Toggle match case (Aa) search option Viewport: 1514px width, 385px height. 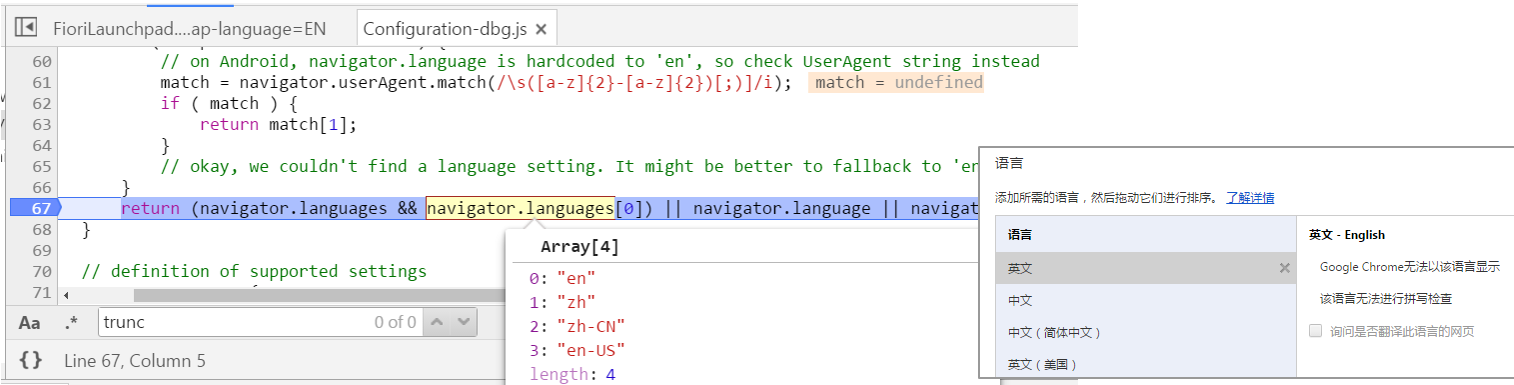(x=30, y=322)
